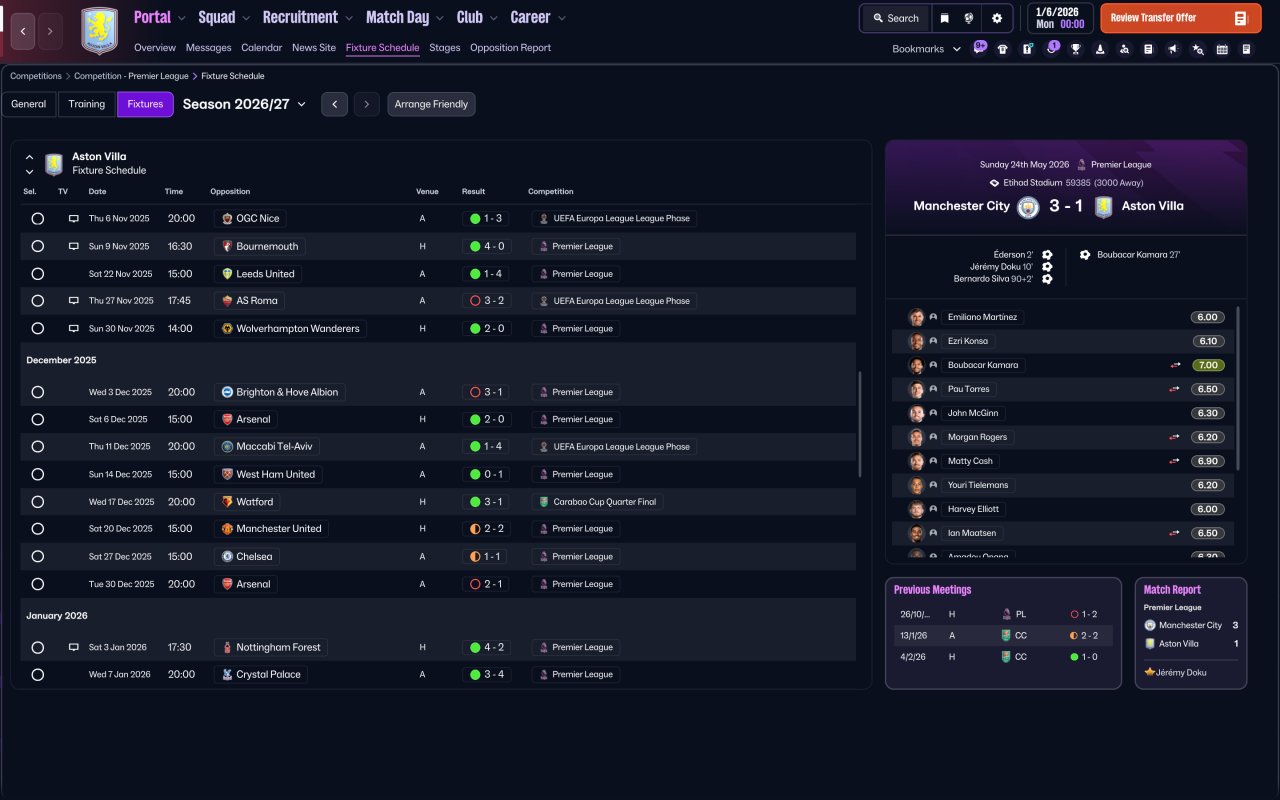
Task: Click Boubacar Kamara's 7.00 rating badge
Action: (x=1207, y=365)
